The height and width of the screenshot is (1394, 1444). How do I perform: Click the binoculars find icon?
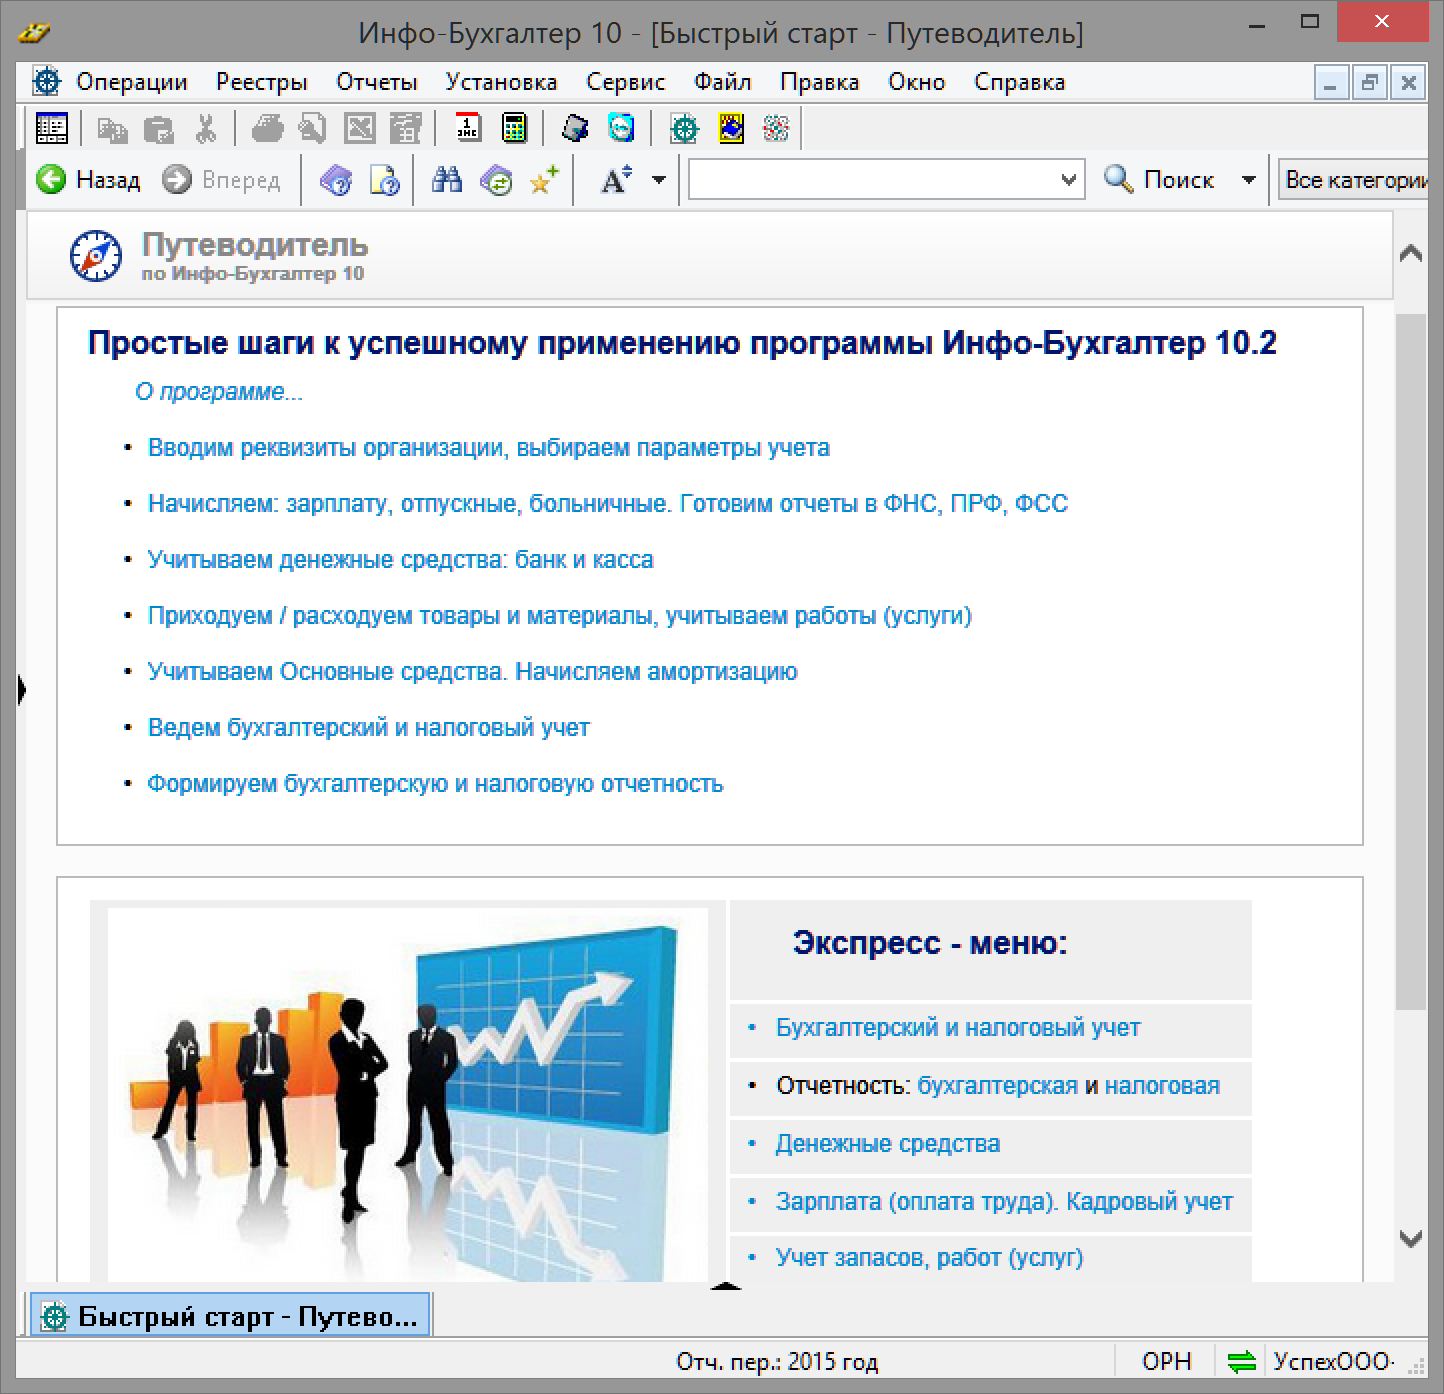pos(447,180)
